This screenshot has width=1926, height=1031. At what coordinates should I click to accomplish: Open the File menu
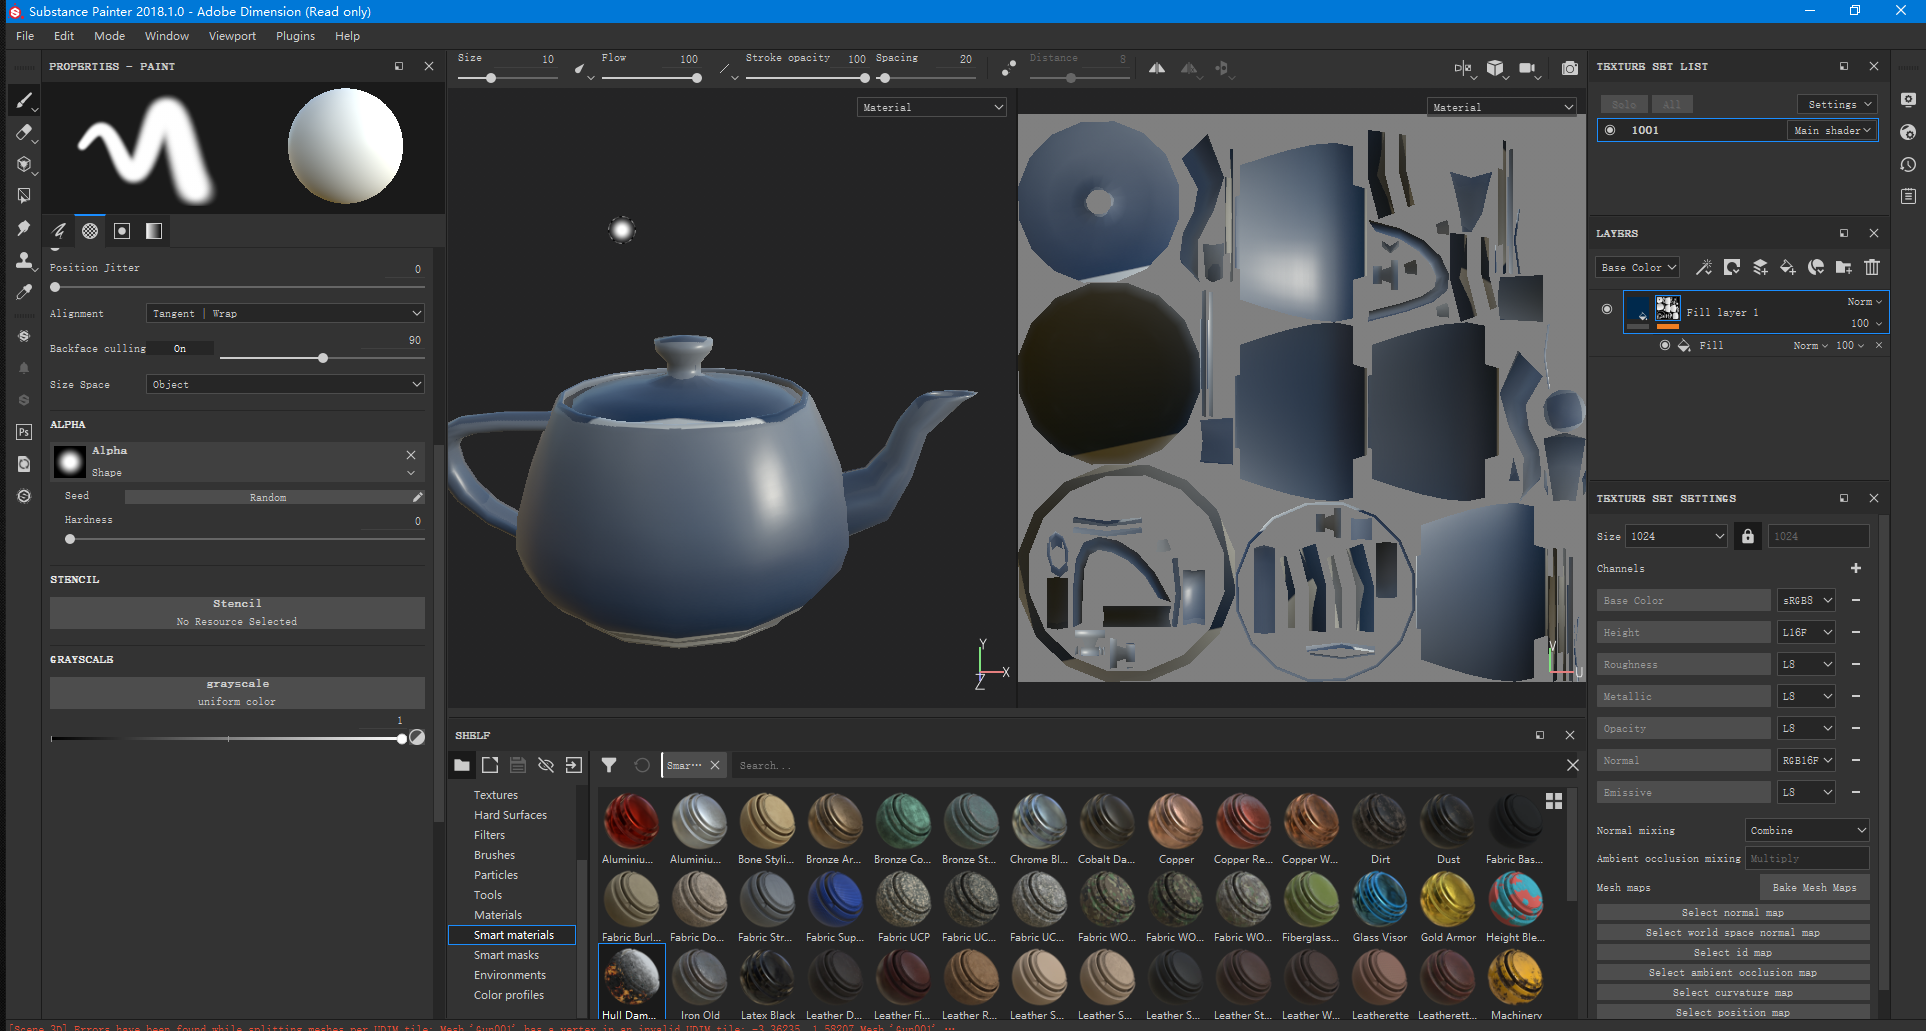tap(25, 36)
